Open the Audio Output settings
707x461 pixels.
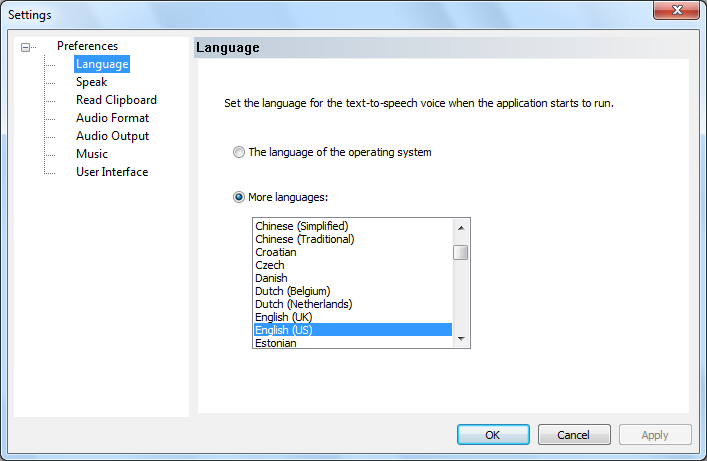tap(112, 136)
